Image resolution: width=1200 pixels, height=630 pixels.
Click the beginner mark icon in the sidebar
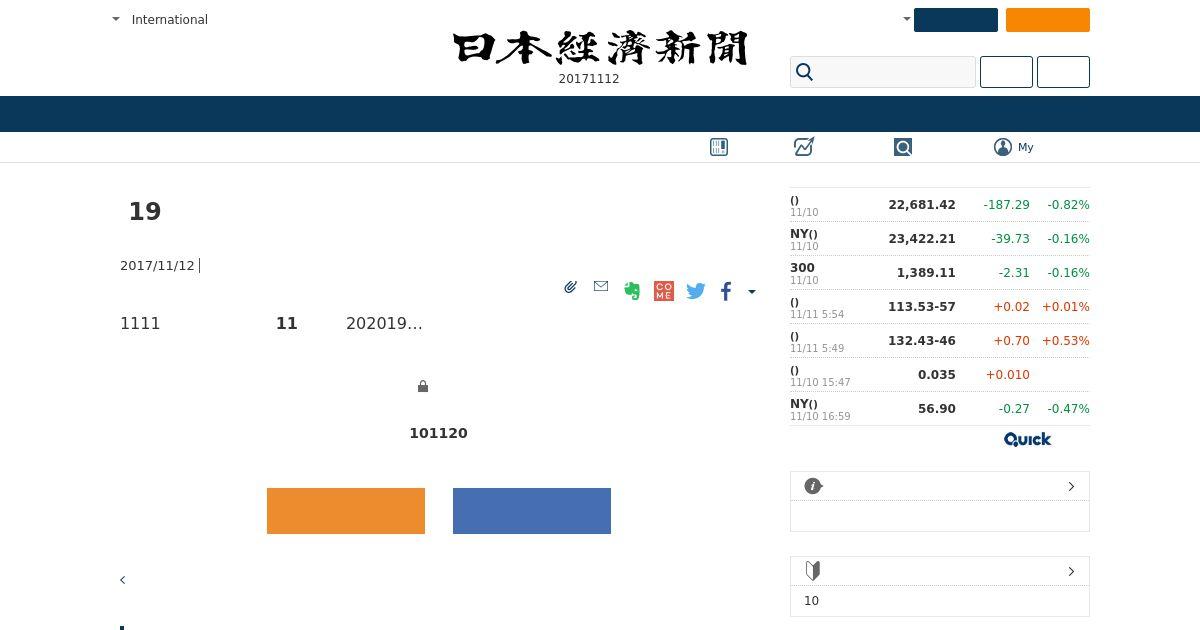[x=813, y=571]
